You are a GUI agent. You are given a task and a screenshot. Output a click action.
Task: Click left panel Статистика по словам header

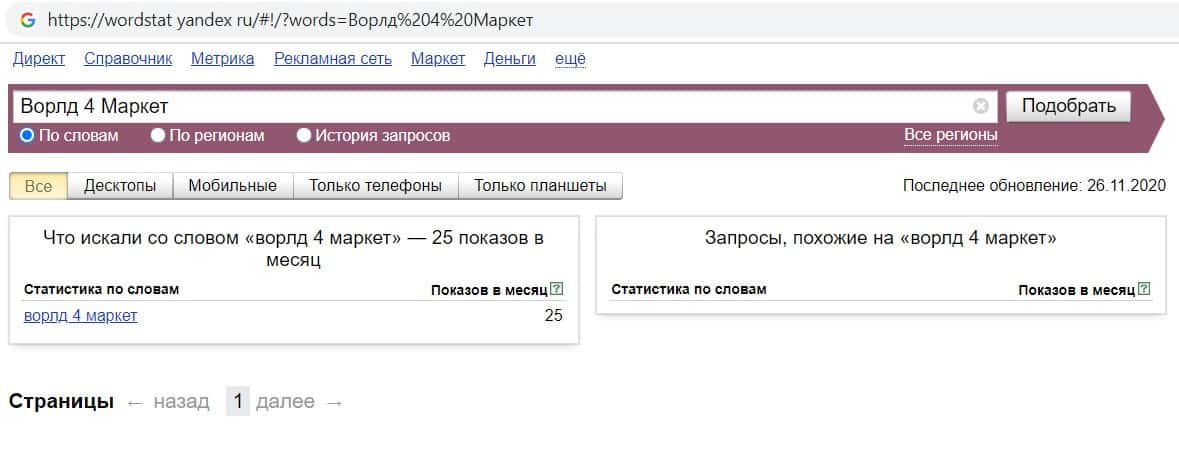click(x=102, y=289)
